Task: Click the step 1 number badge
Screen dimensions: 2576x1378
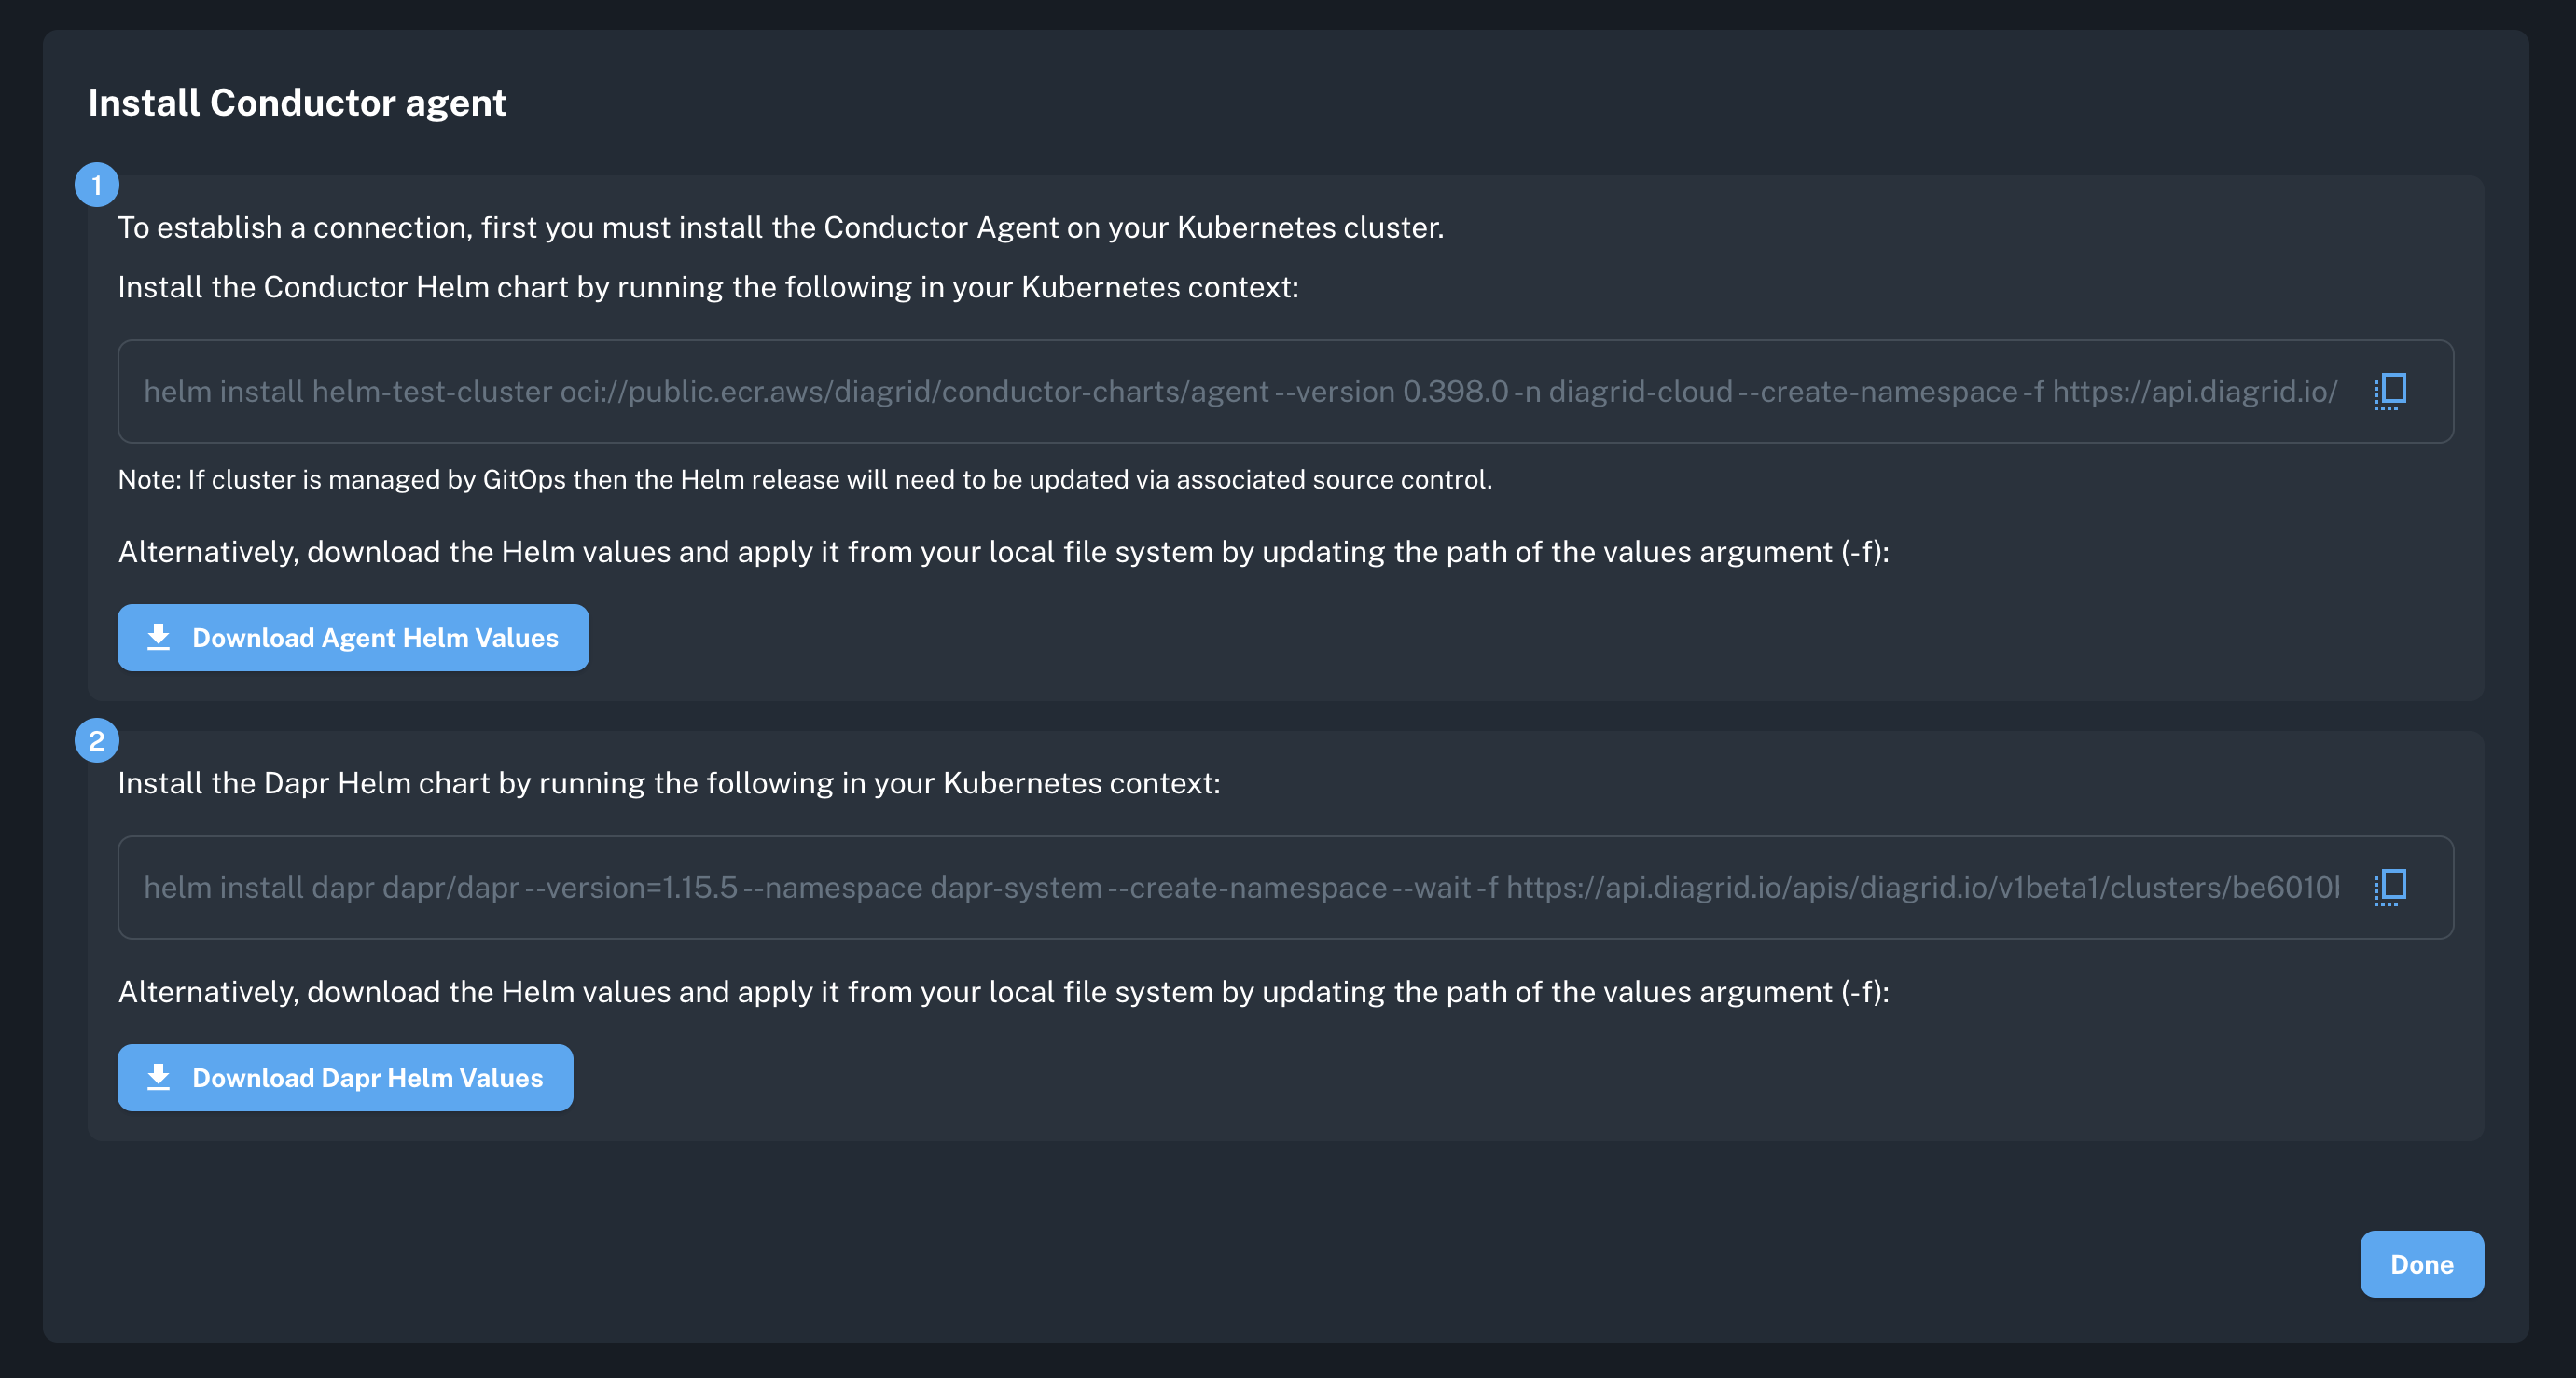Action: 97,185
